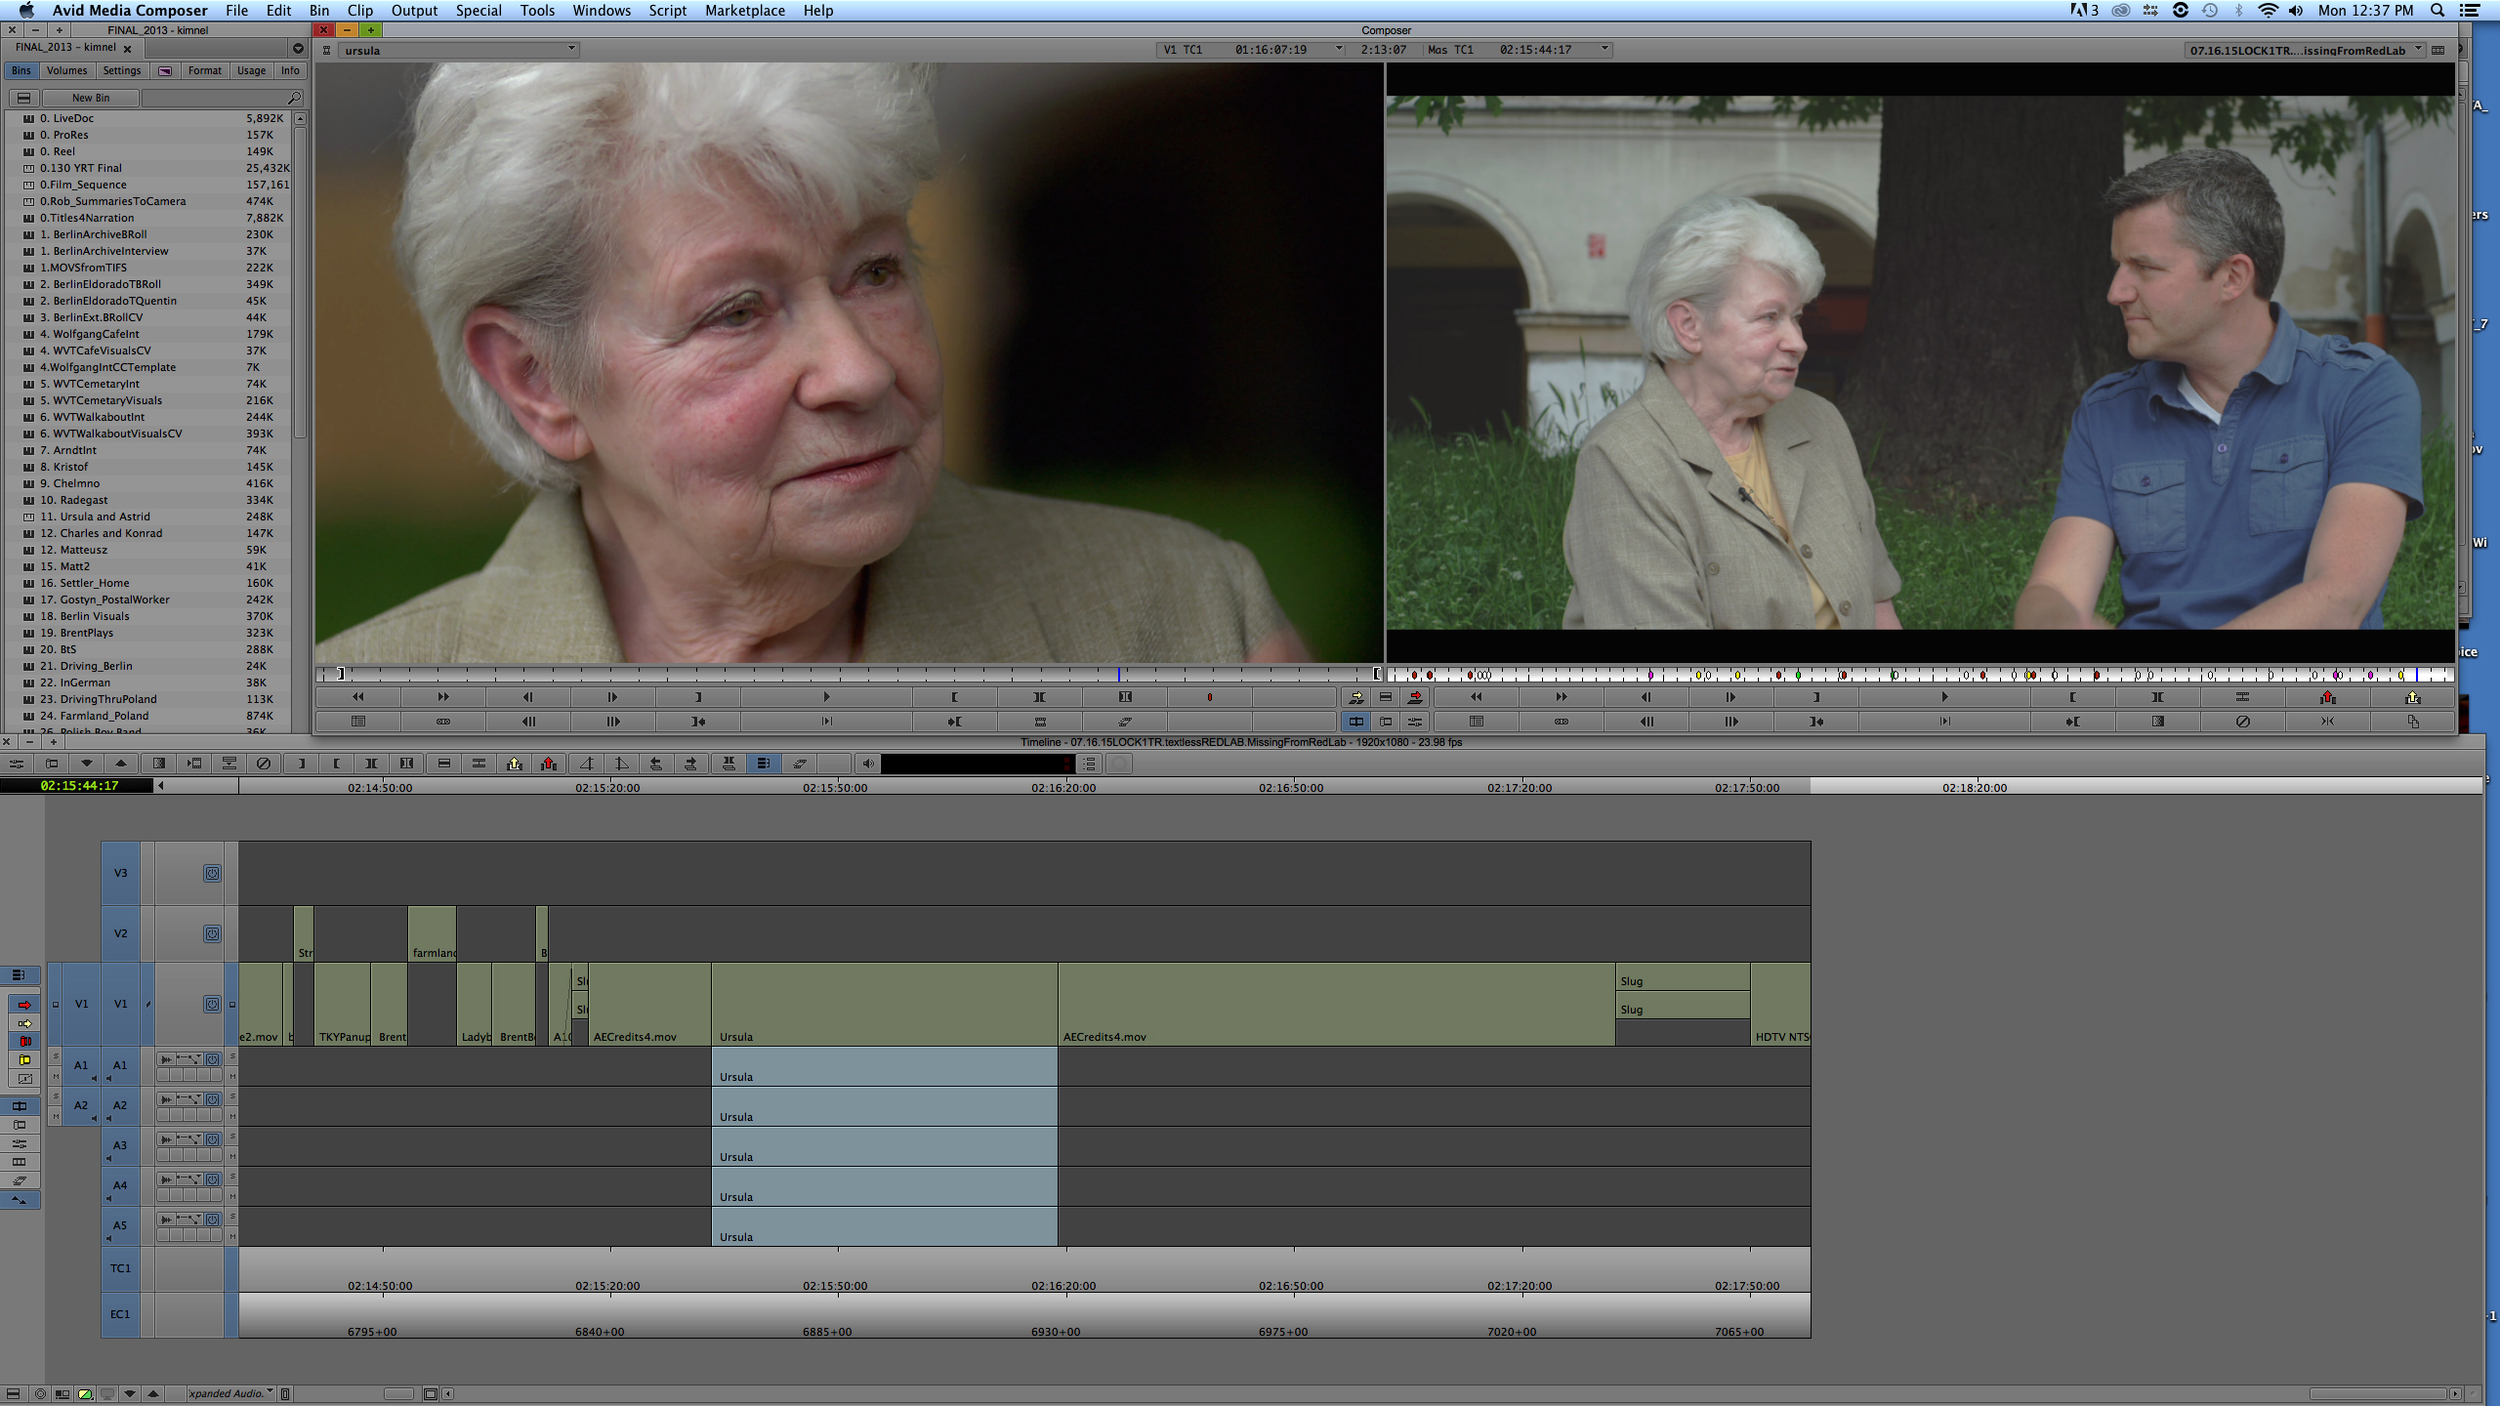Viewport: 2500px width, 1406px height.
Task: Click Splice-In yellow arrow between monitors
Action: (1356, 697)
